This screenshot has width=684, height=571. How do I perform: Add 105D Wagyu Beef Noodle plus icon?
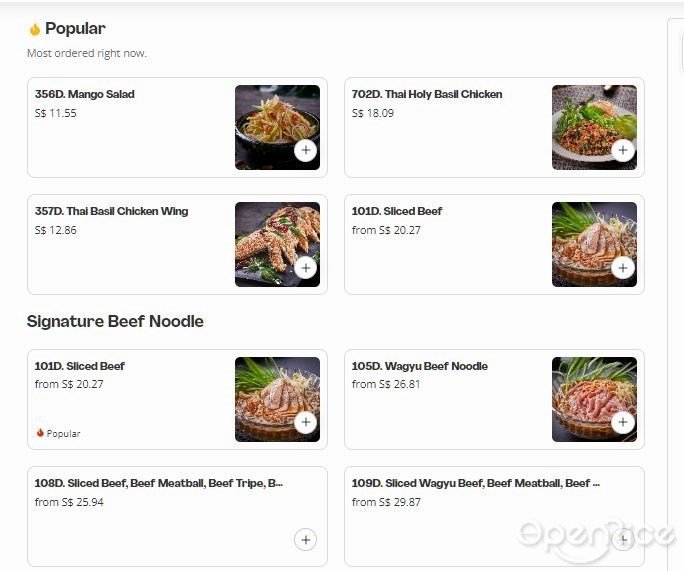coord(623,422)
